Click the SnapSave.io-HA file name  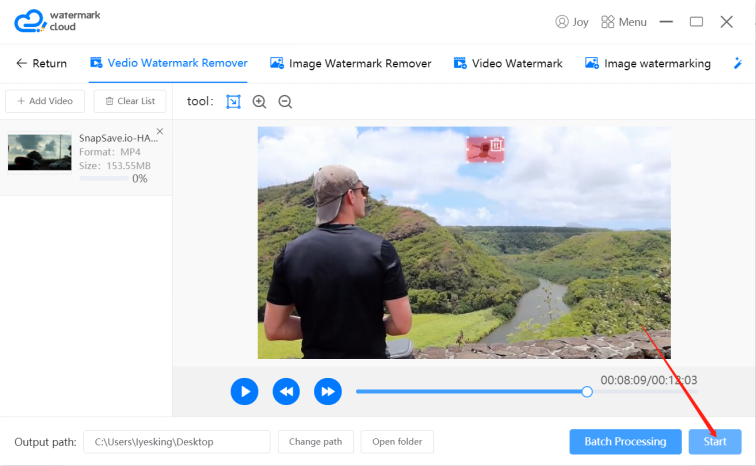118,138
